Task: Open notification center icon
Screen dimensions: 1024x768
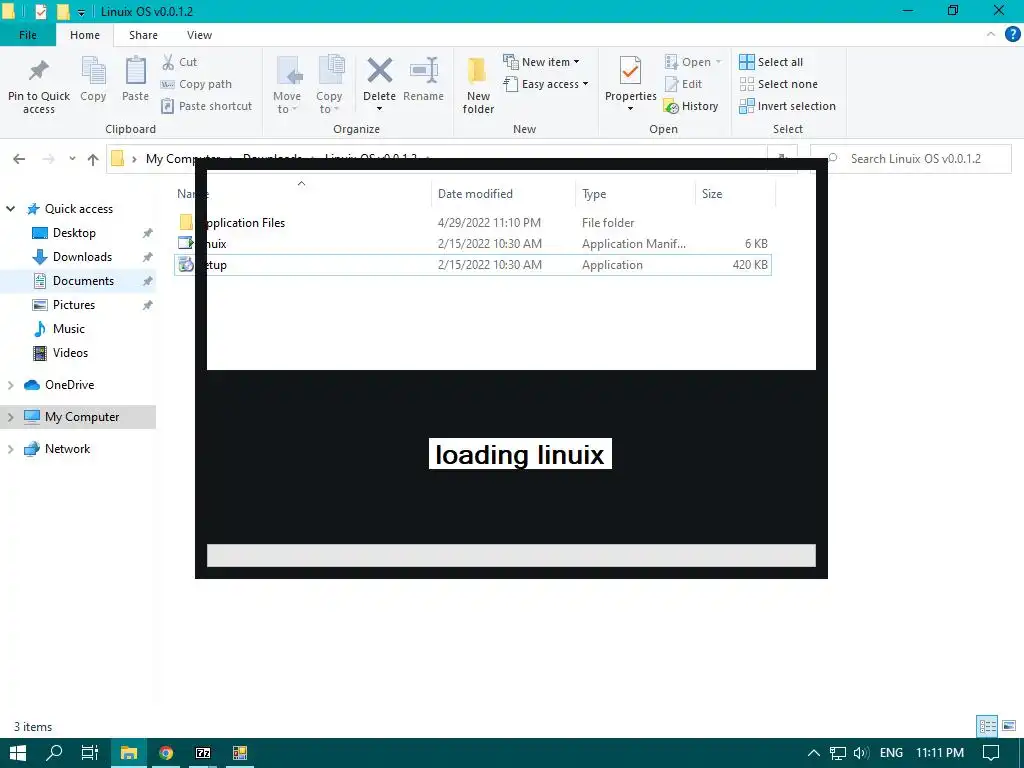Action: pyautogui.click(x=991, y=753)
